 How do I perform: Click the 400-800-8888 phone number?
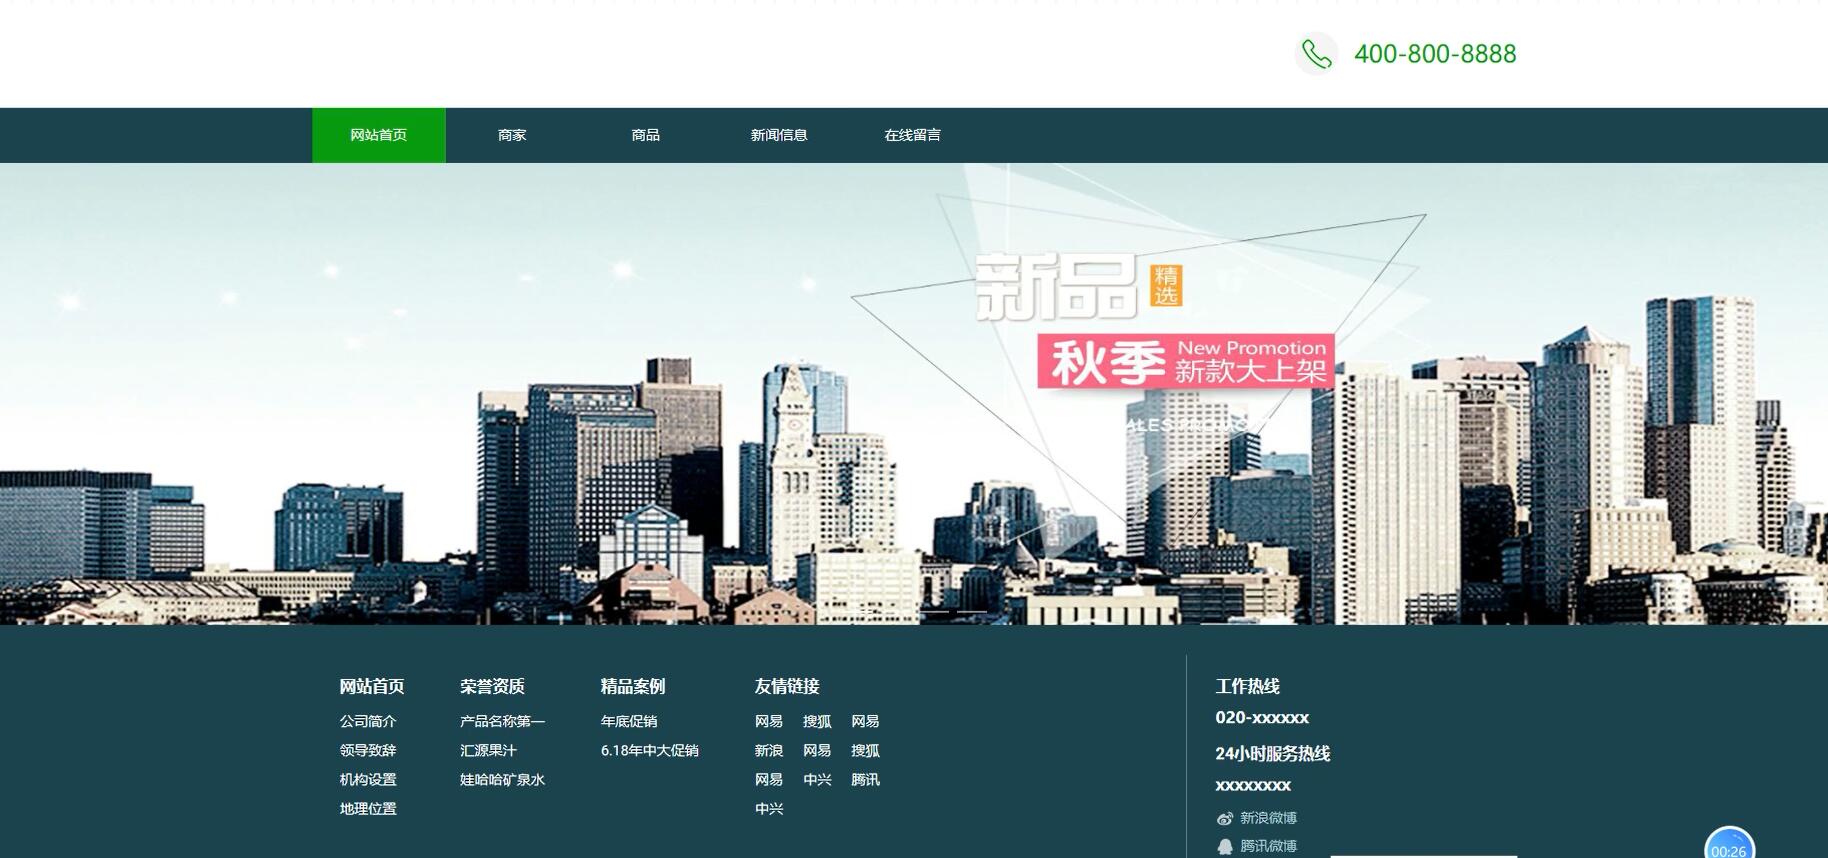[x=1435, y=54]
